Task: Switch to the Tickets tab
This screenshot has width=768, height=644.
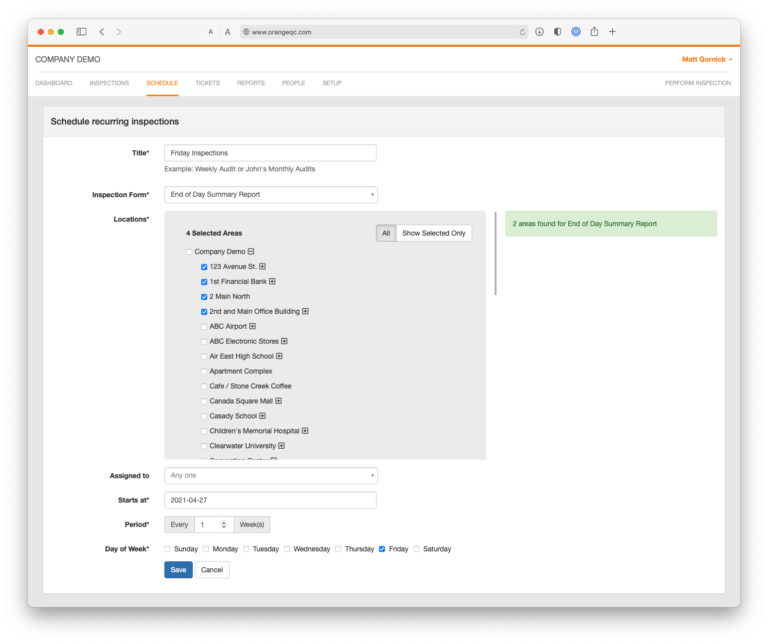Action: pyautogui.click(x=207, y=83)
